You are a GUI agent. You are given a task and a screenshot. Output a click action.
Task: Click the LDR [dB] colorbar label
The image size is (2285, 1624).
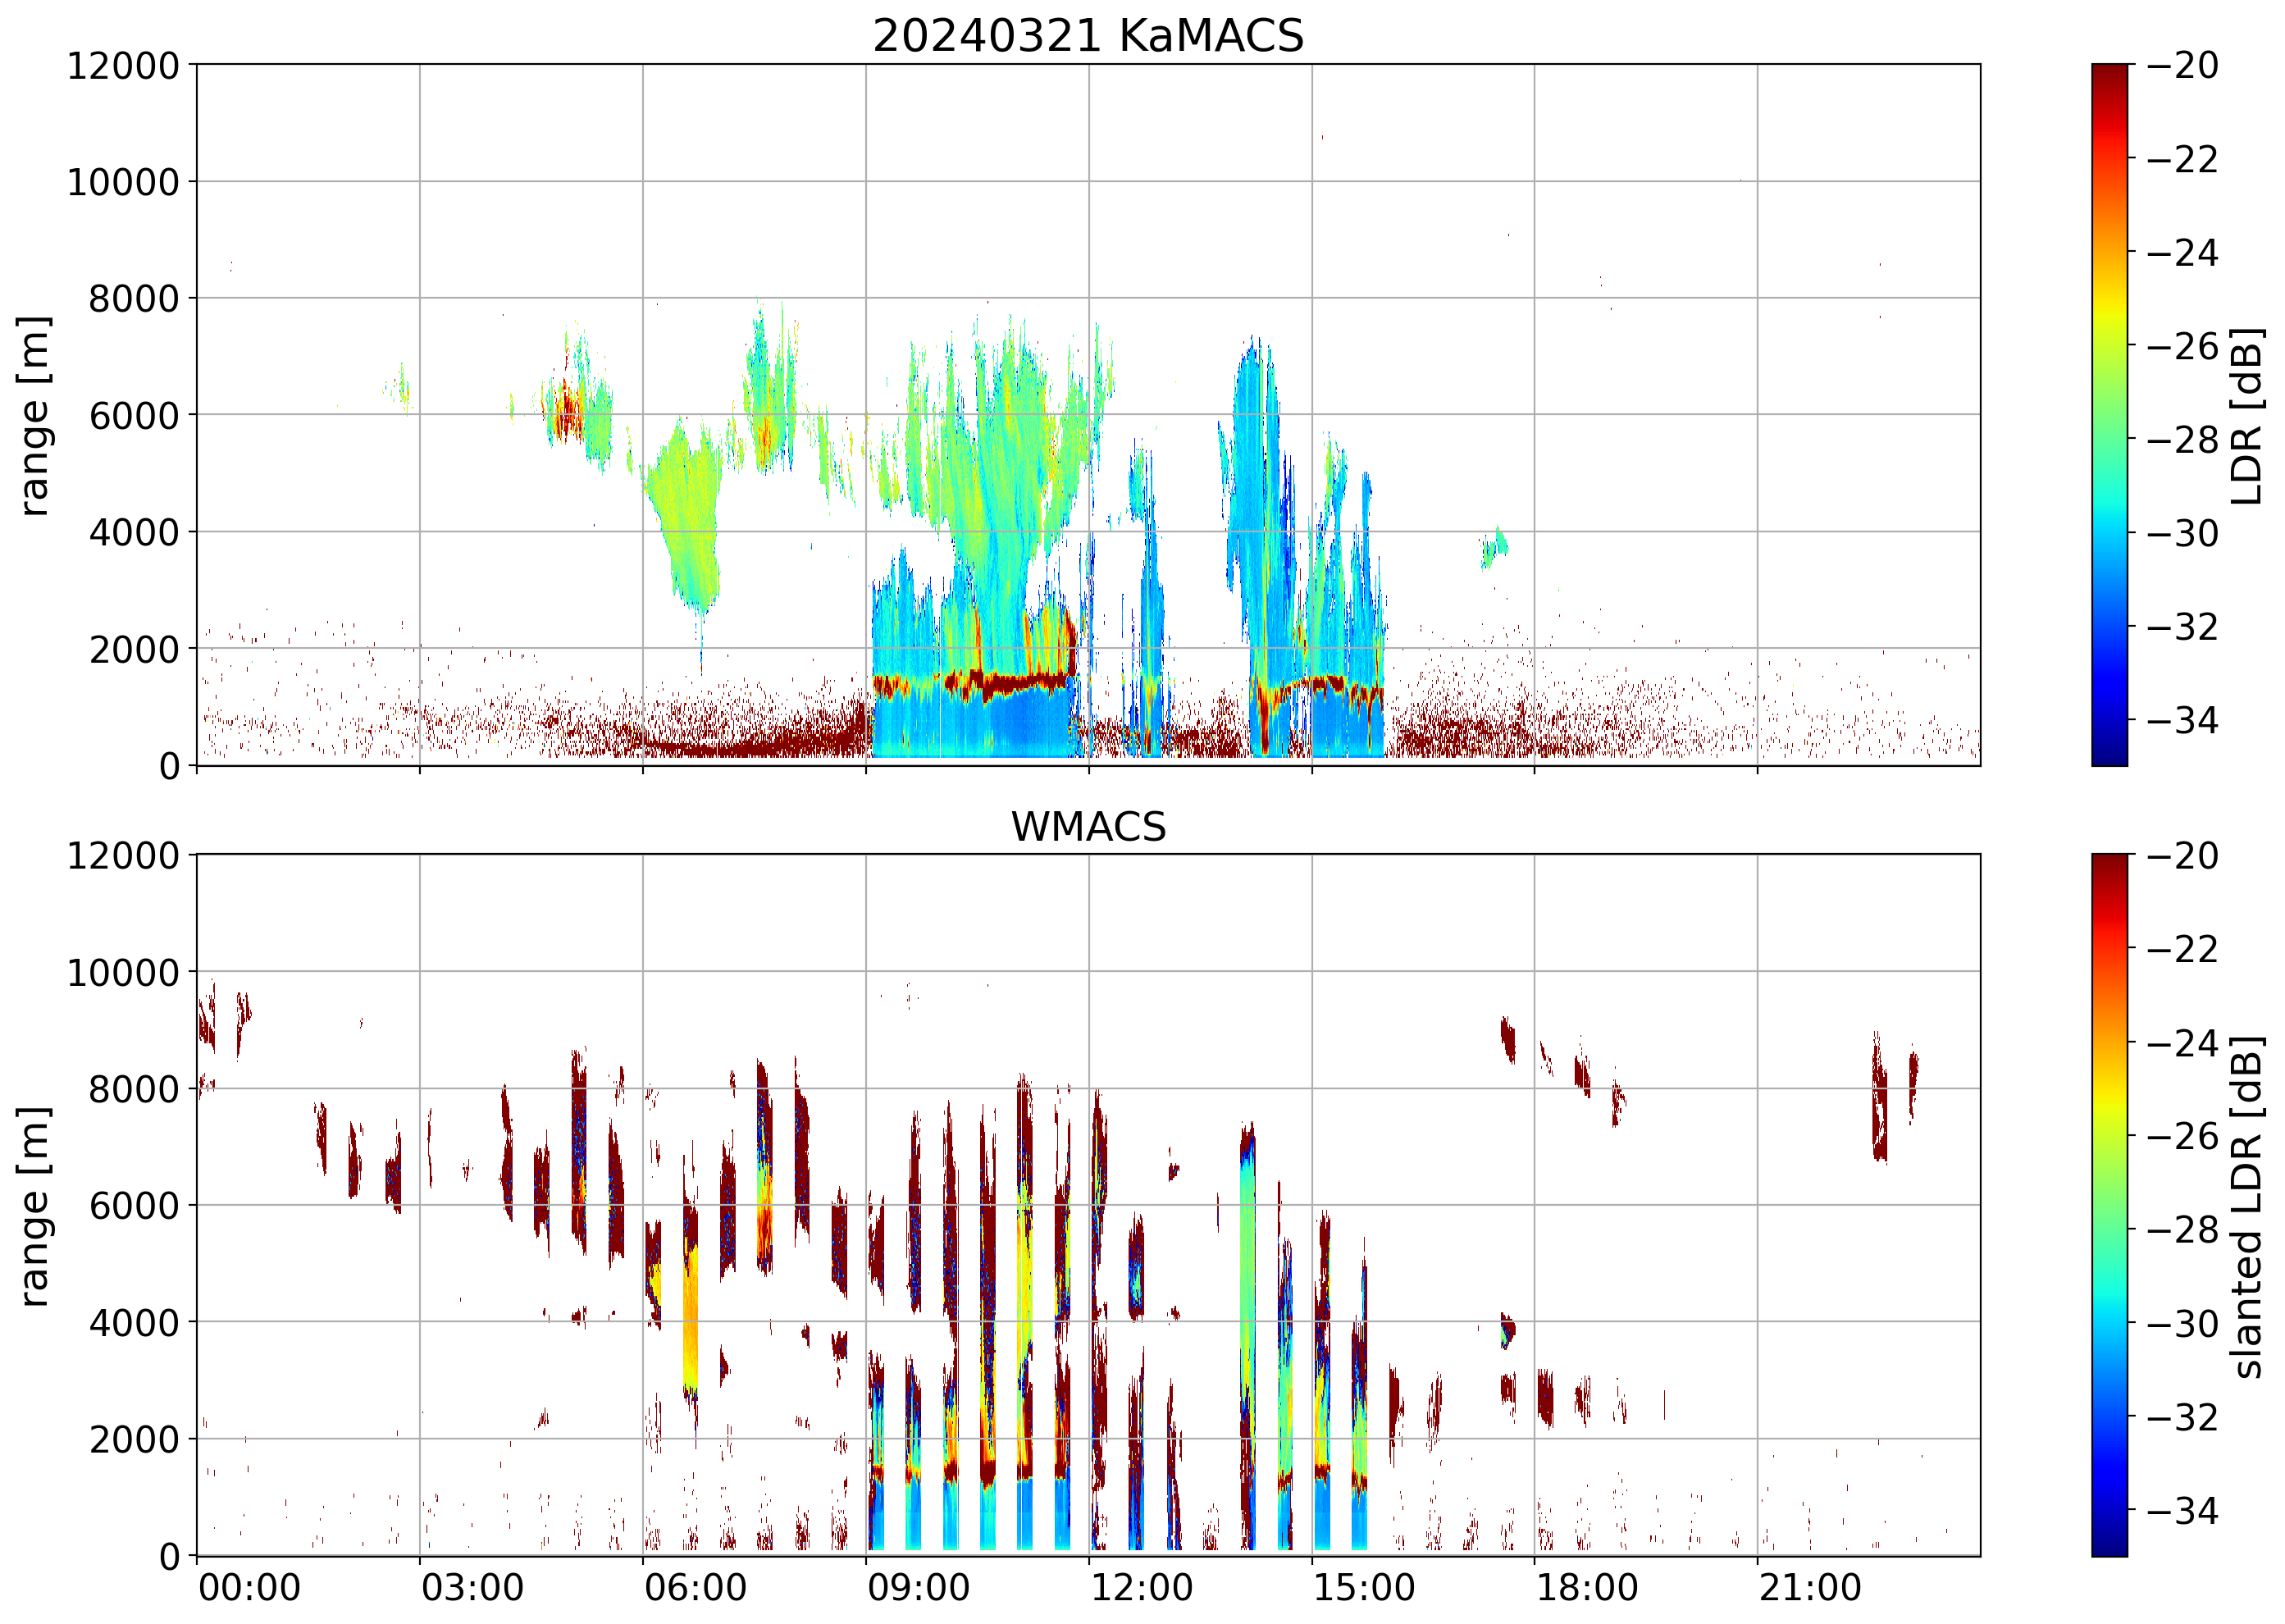tap(2247, 415)
